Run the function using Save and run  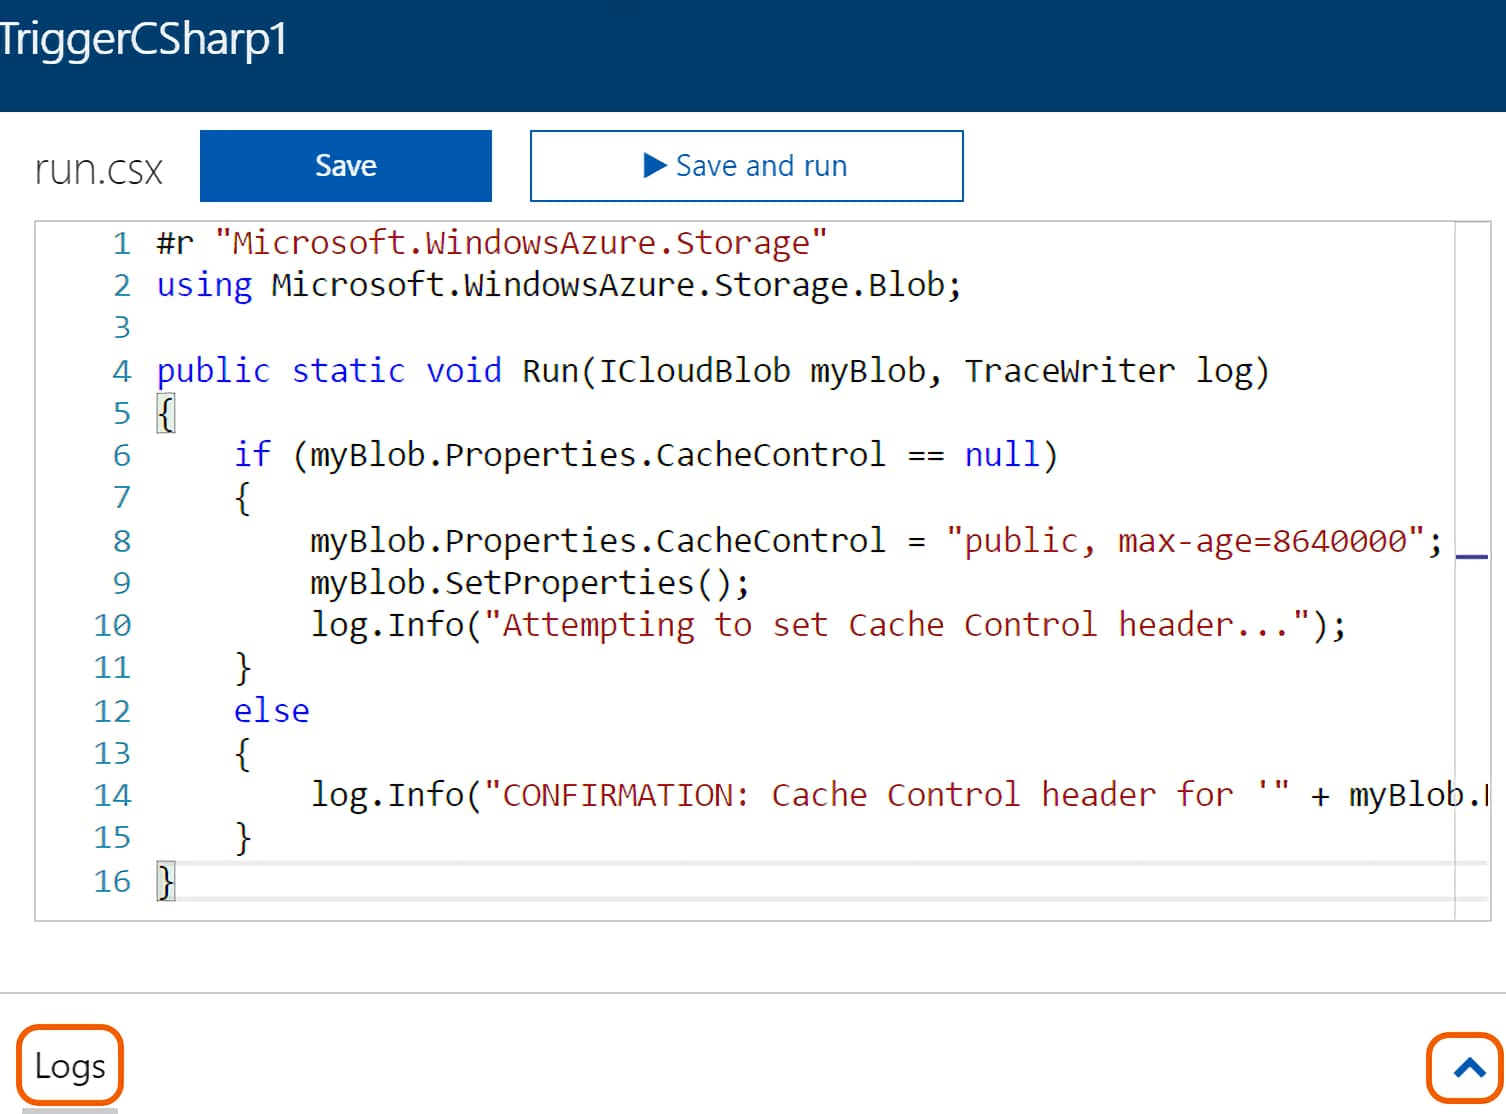(746, 165)
